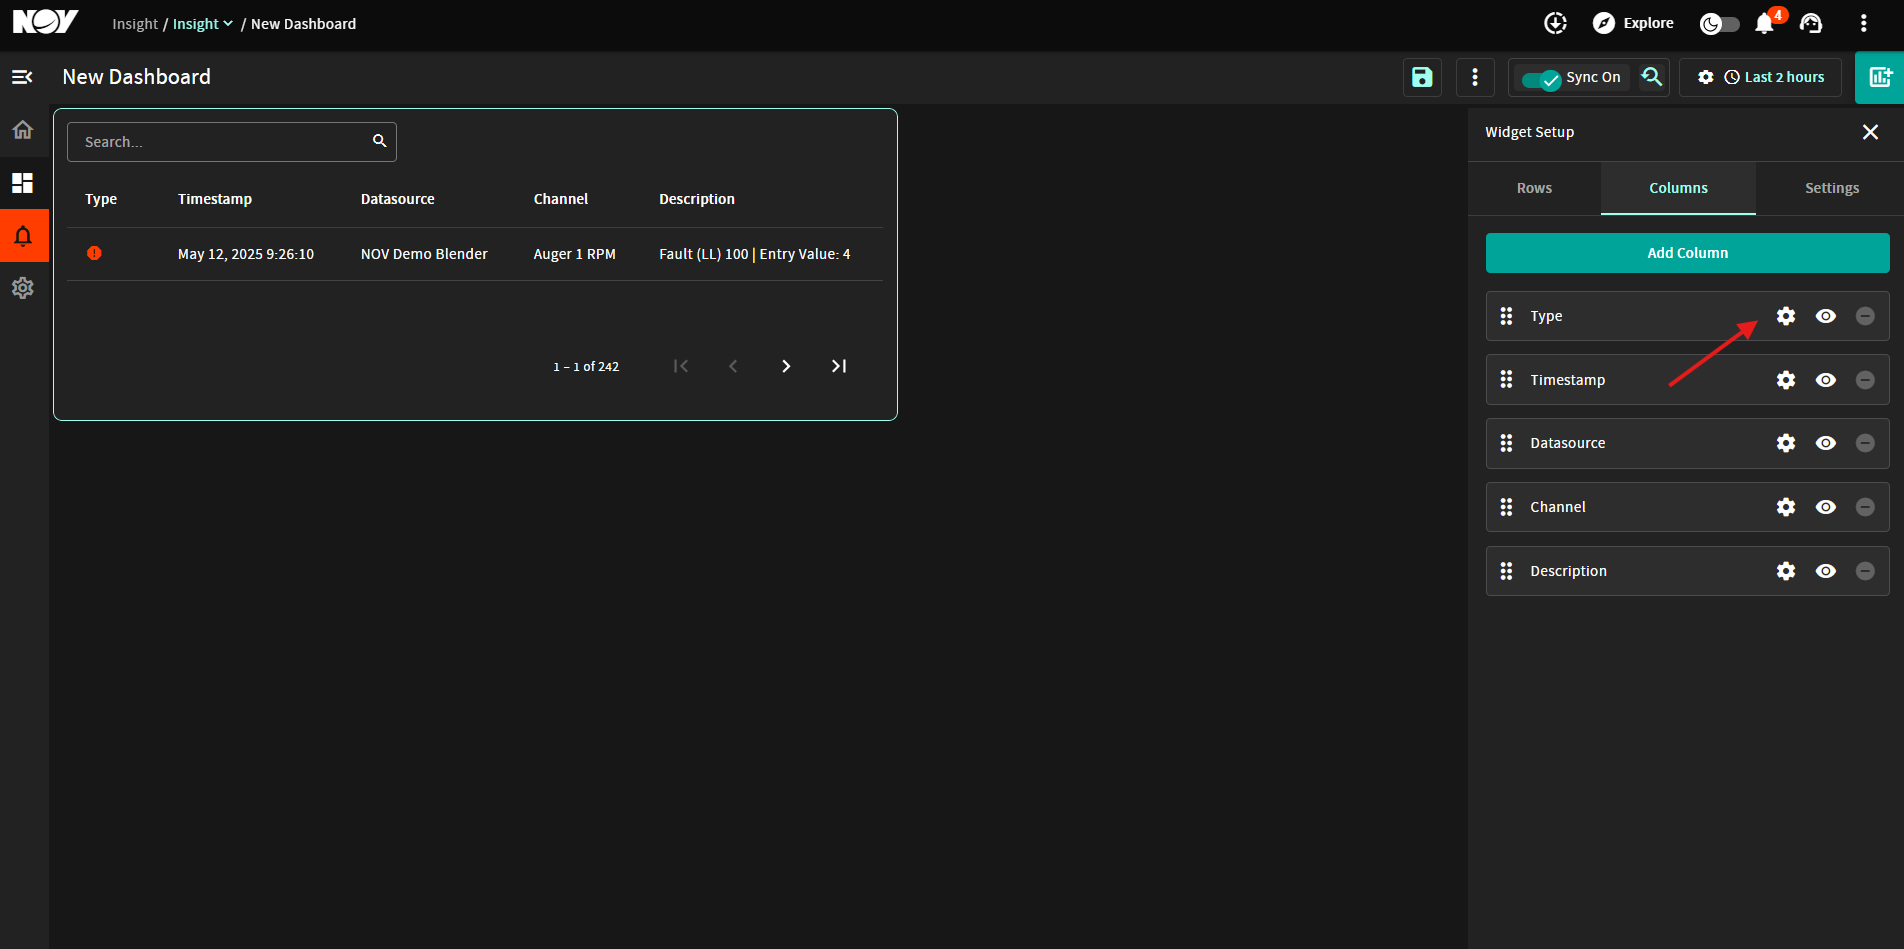
Task: Click the first Insight breadcrumb
Action: 135,23
